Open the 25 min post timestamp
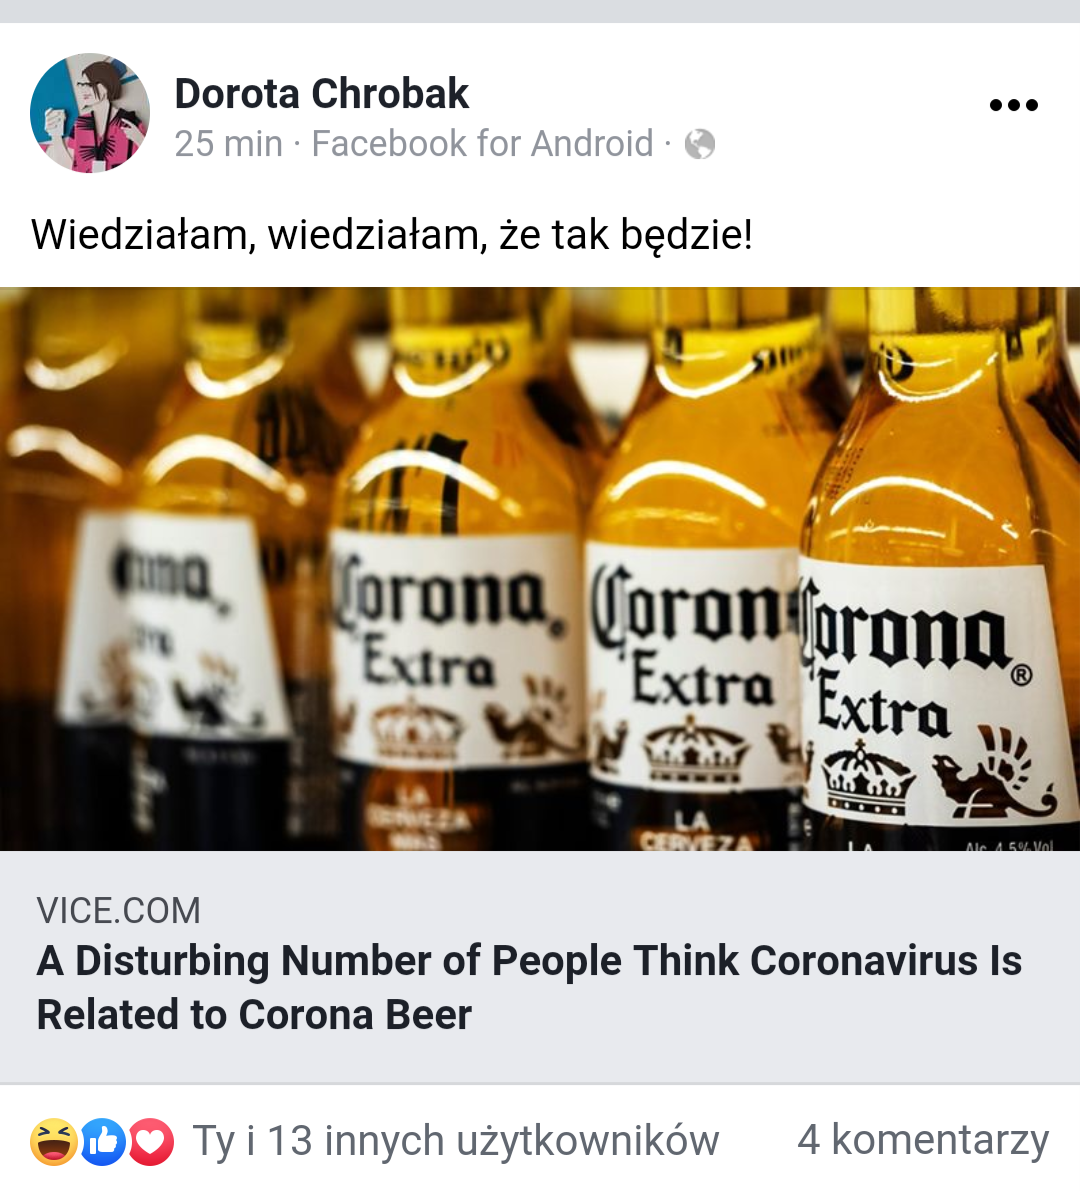Screen dimensions: 1080x1191 (229, 144)
